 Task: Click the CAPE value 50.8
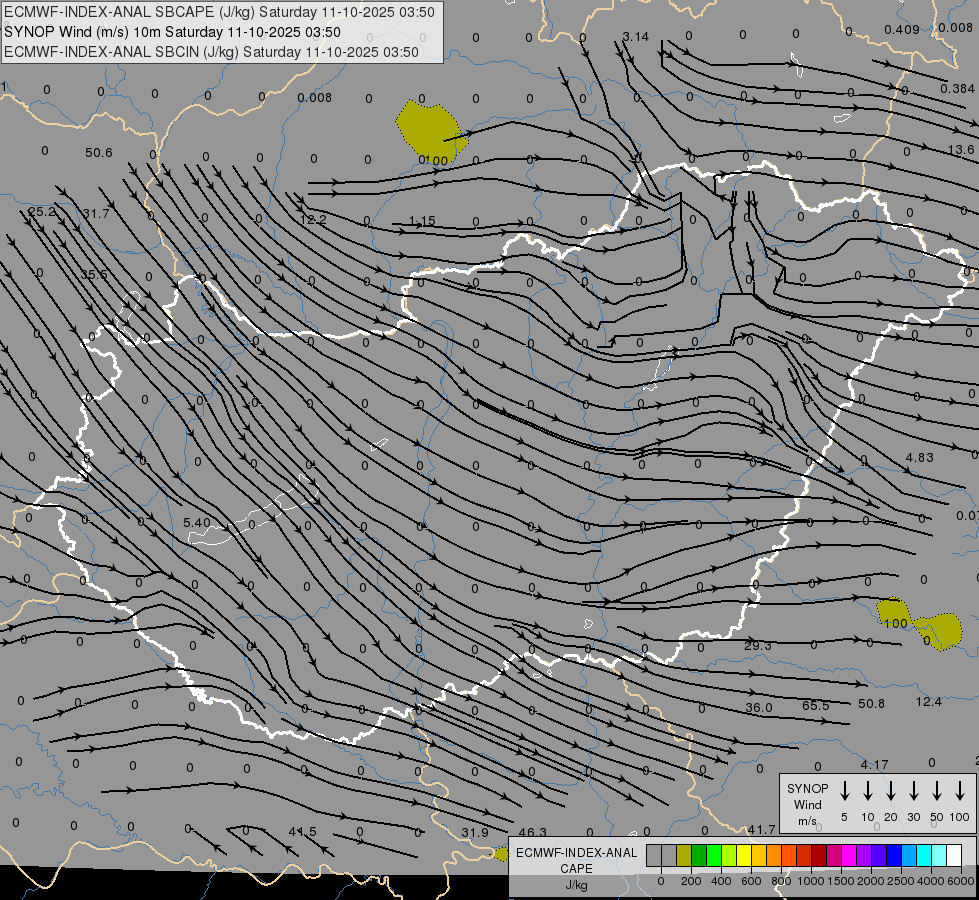point(871,703)
